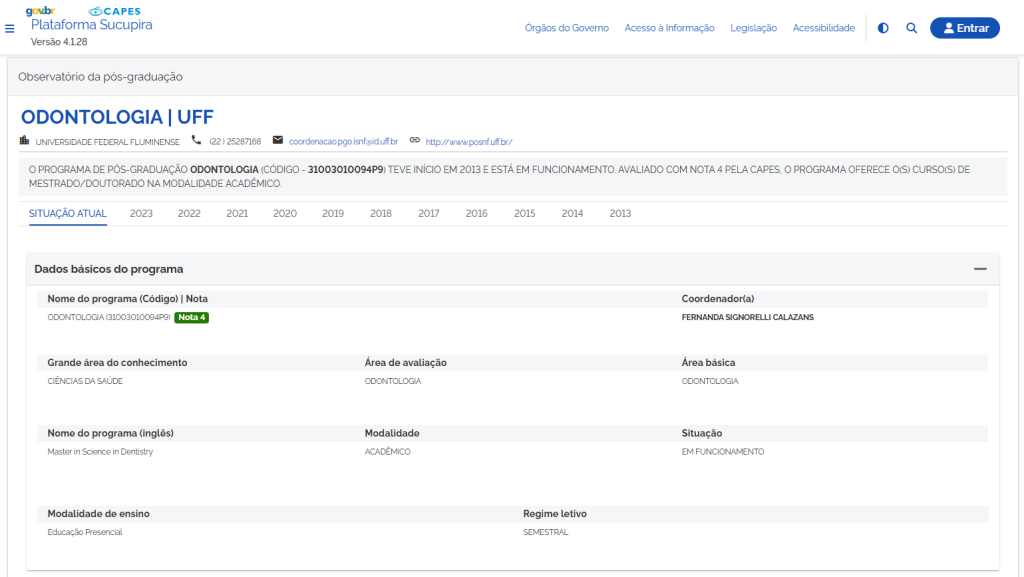1024x577 pixels.
Task: Click the Coordenador(a) column label
Action: 718,299
